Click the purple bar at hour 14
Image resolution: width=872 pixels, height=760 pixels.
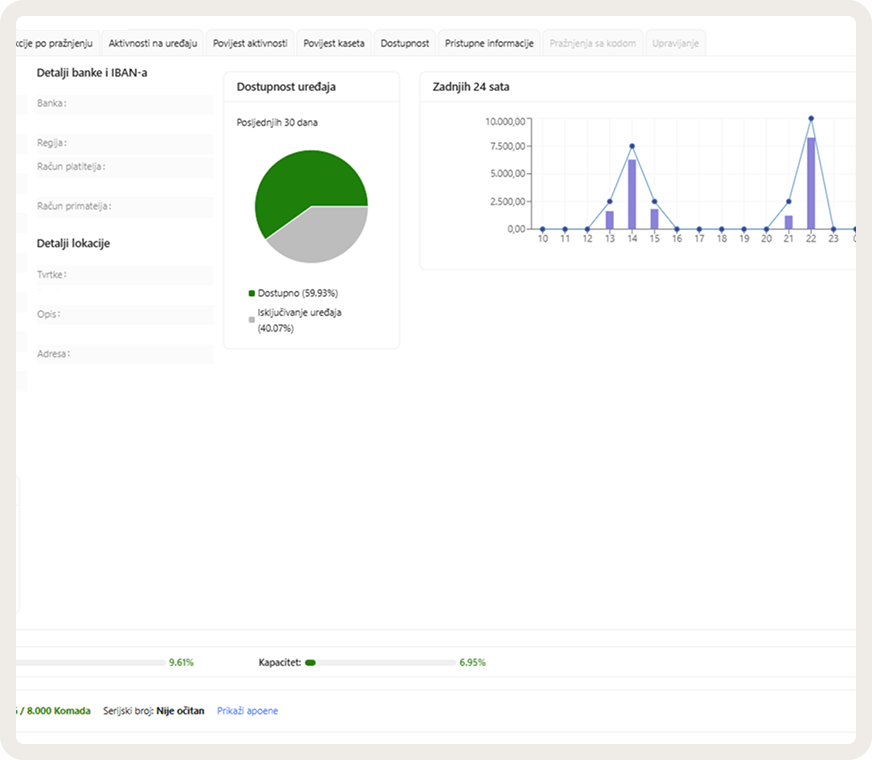pyautogui.click(x=632, y=195)
